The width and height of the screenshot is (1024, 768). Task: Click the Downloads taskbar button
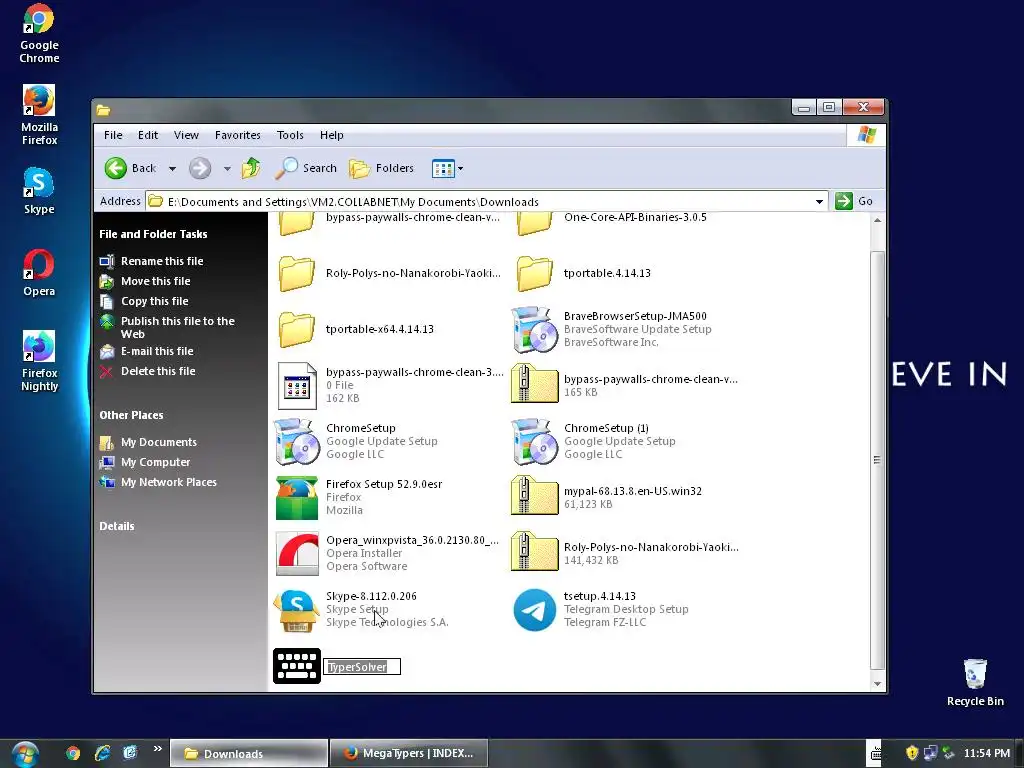coord(249,754)
